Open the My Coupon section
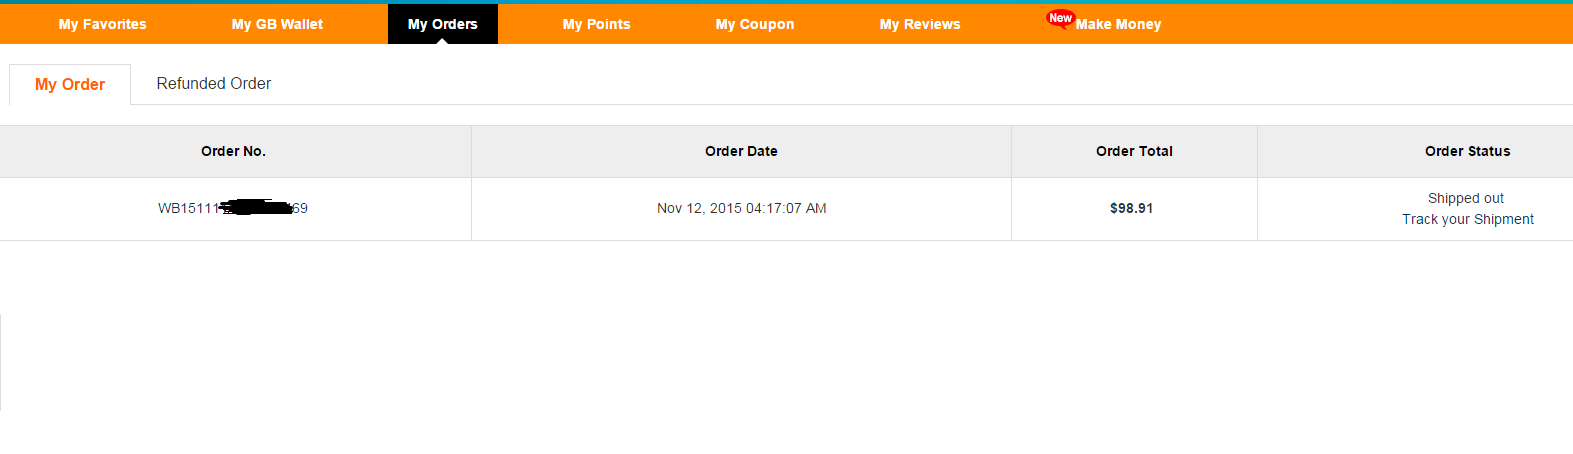The height and width of the screenshot is (454, 1573). pos(755,24)
